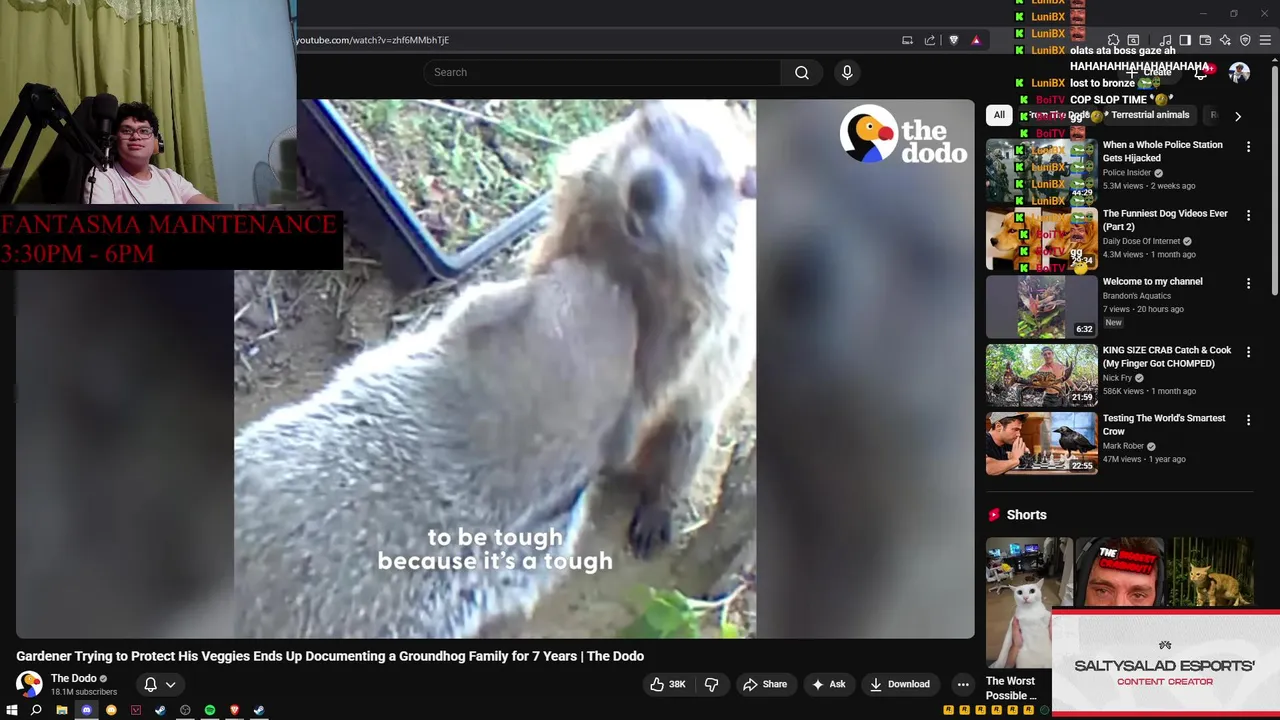Viewport: 1280px width, 720px height.
Task: Open the browser extensions puzzle icon
Action: pos(1113,40)
